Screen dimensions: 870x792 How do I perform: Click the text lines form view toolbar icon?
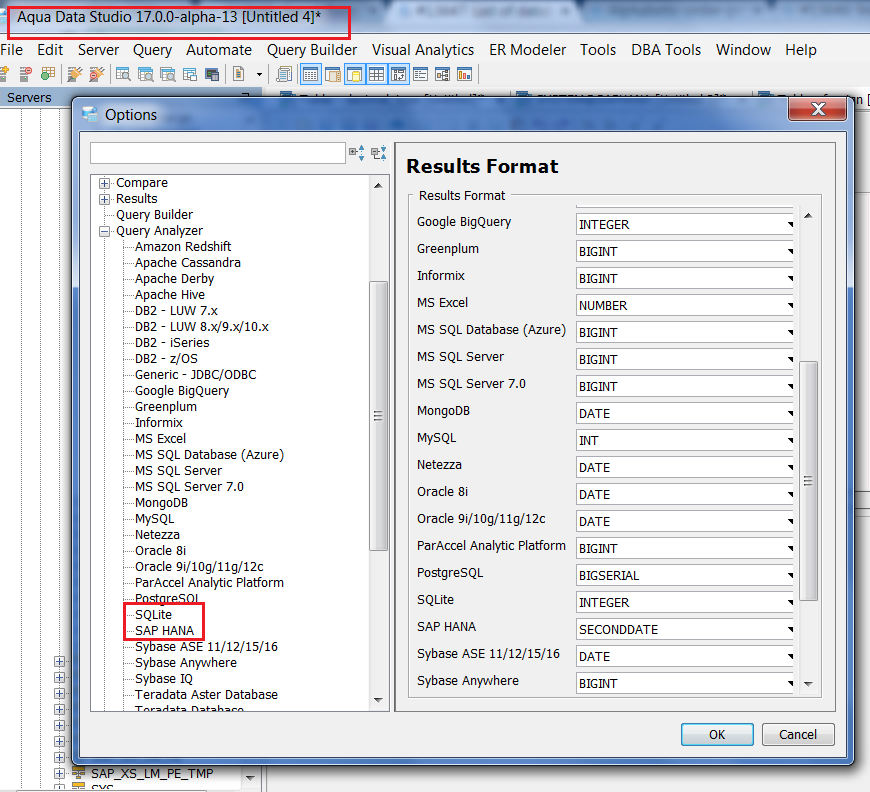click(421, 74)
